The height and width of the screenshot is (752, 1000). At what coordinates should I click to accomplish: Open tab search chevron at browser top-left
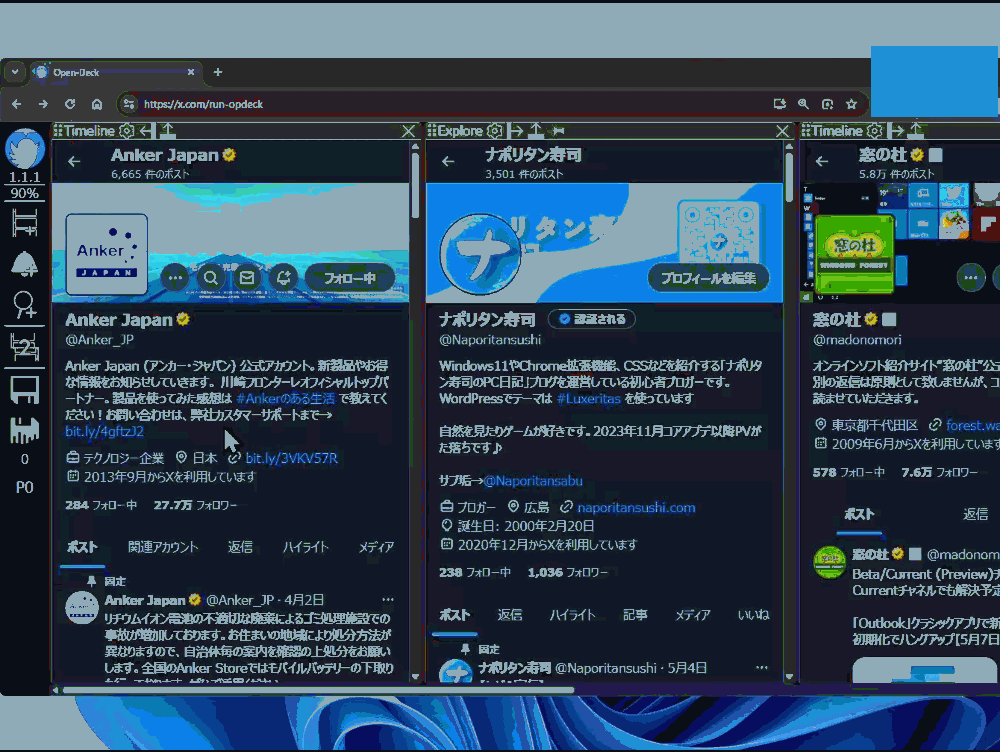15,72
